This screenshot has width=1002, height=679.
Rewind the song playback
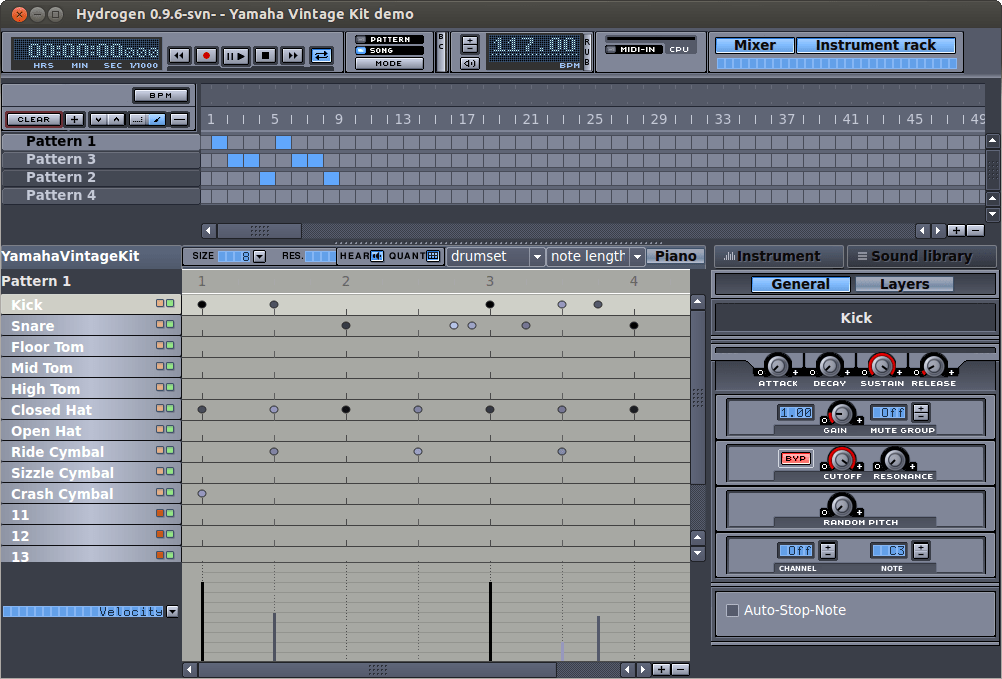pyautogui.click(x=179, y=56)
